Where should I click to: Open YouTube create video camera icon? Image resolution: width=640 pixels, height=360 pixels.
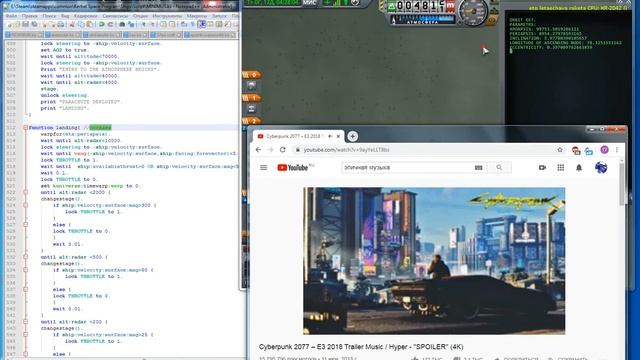542,167
